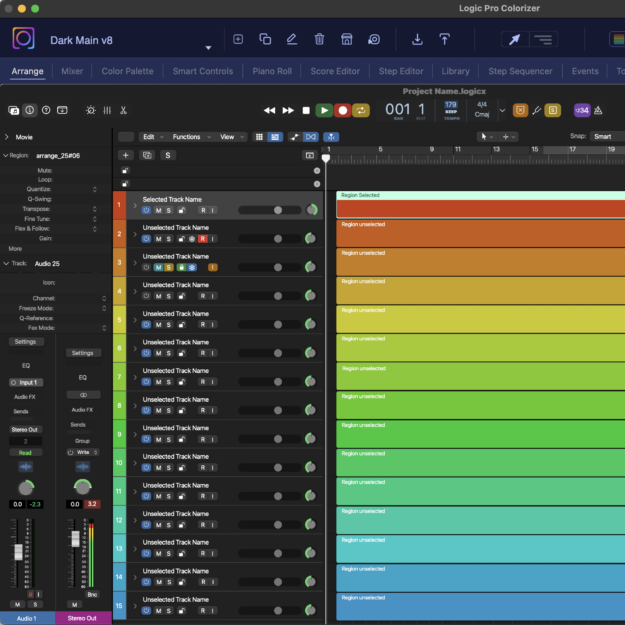Toggle the flex view icon
Viewport: 625px width, 625px height.
pos(311,137)
